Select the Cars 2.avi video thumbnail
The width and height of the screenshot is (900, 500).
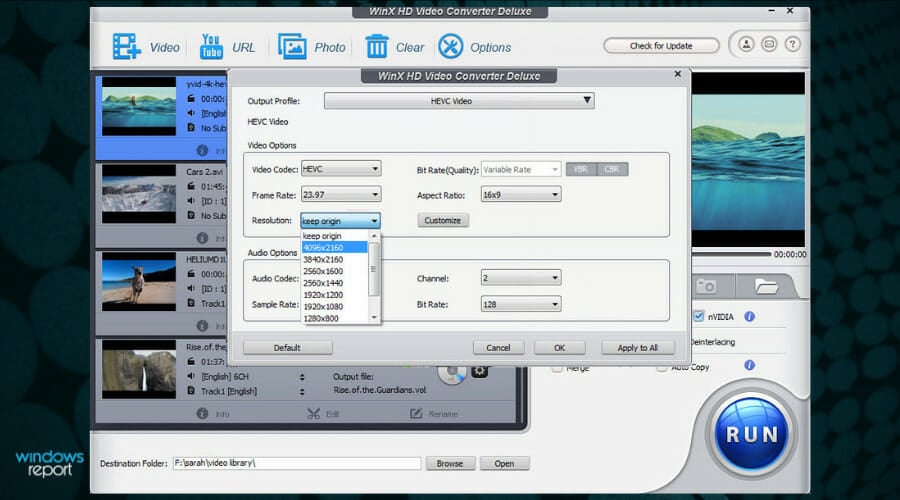[x=139, y=194]
